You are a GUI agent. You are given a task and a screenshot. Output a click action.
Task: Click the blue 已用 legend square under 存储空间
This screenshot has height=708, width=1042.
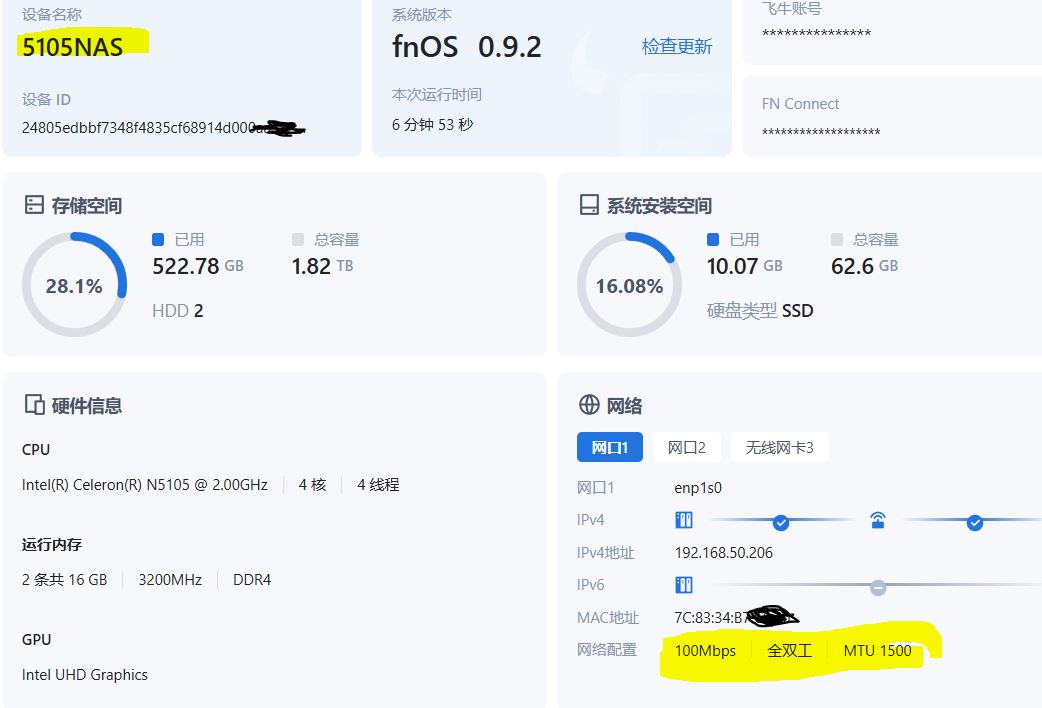pyautogui.click(x=157, y=239)
